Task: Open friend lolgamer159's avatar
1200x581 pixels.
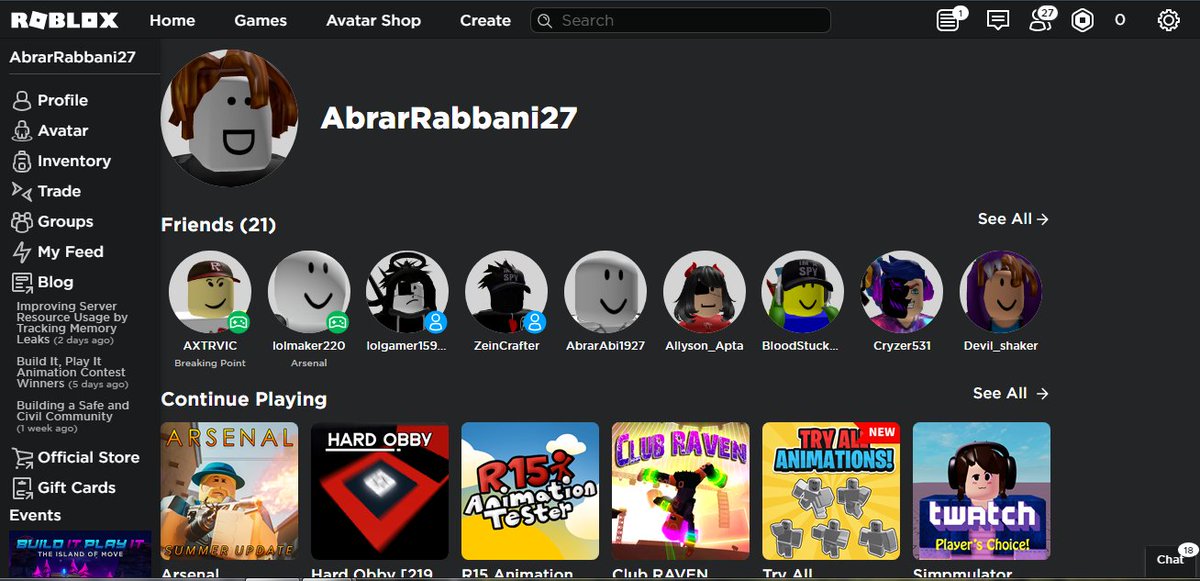Action: [407, 292]
